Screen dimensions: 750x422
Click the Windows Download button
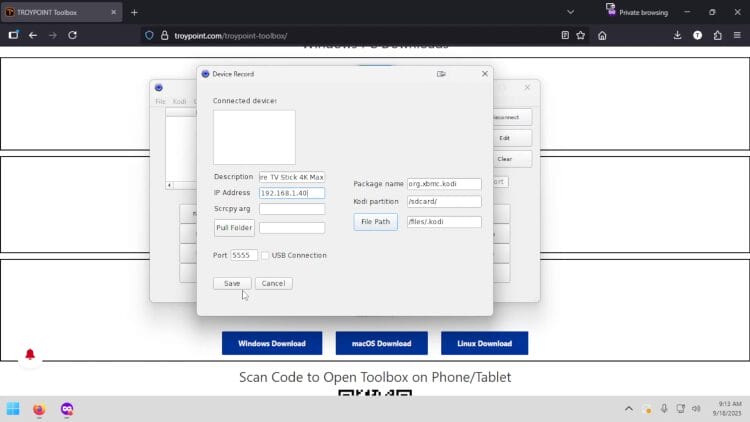(271, 343)
